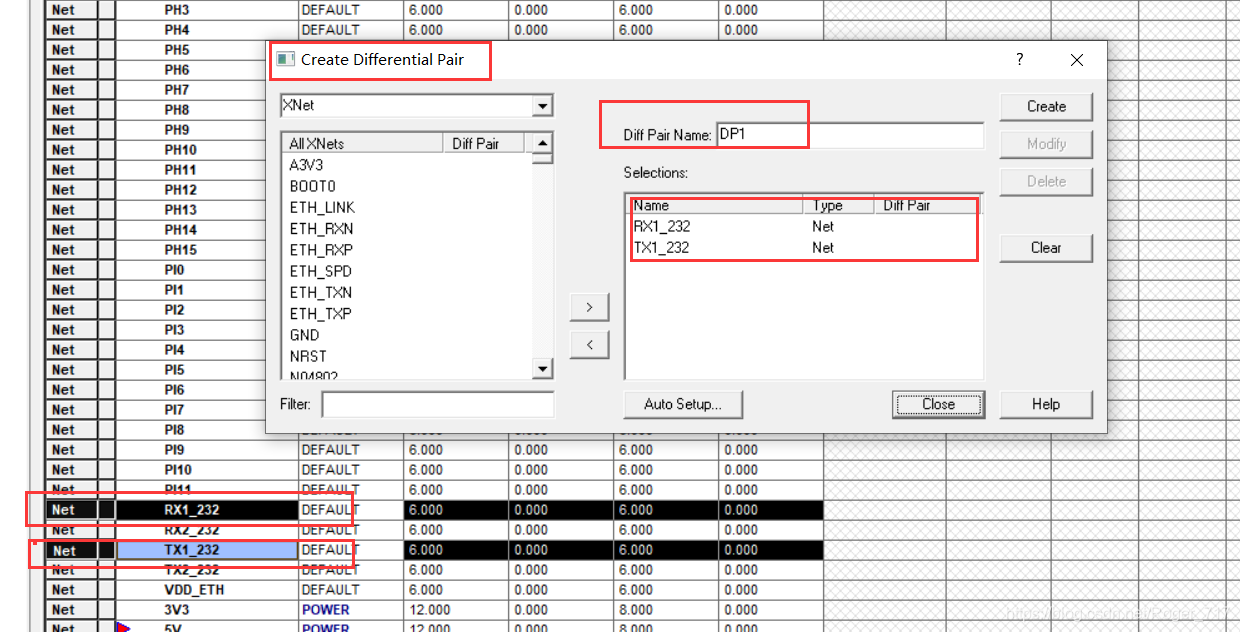
Task: Select ETH_RXN in the XNets list
Action: click(321, 228)
